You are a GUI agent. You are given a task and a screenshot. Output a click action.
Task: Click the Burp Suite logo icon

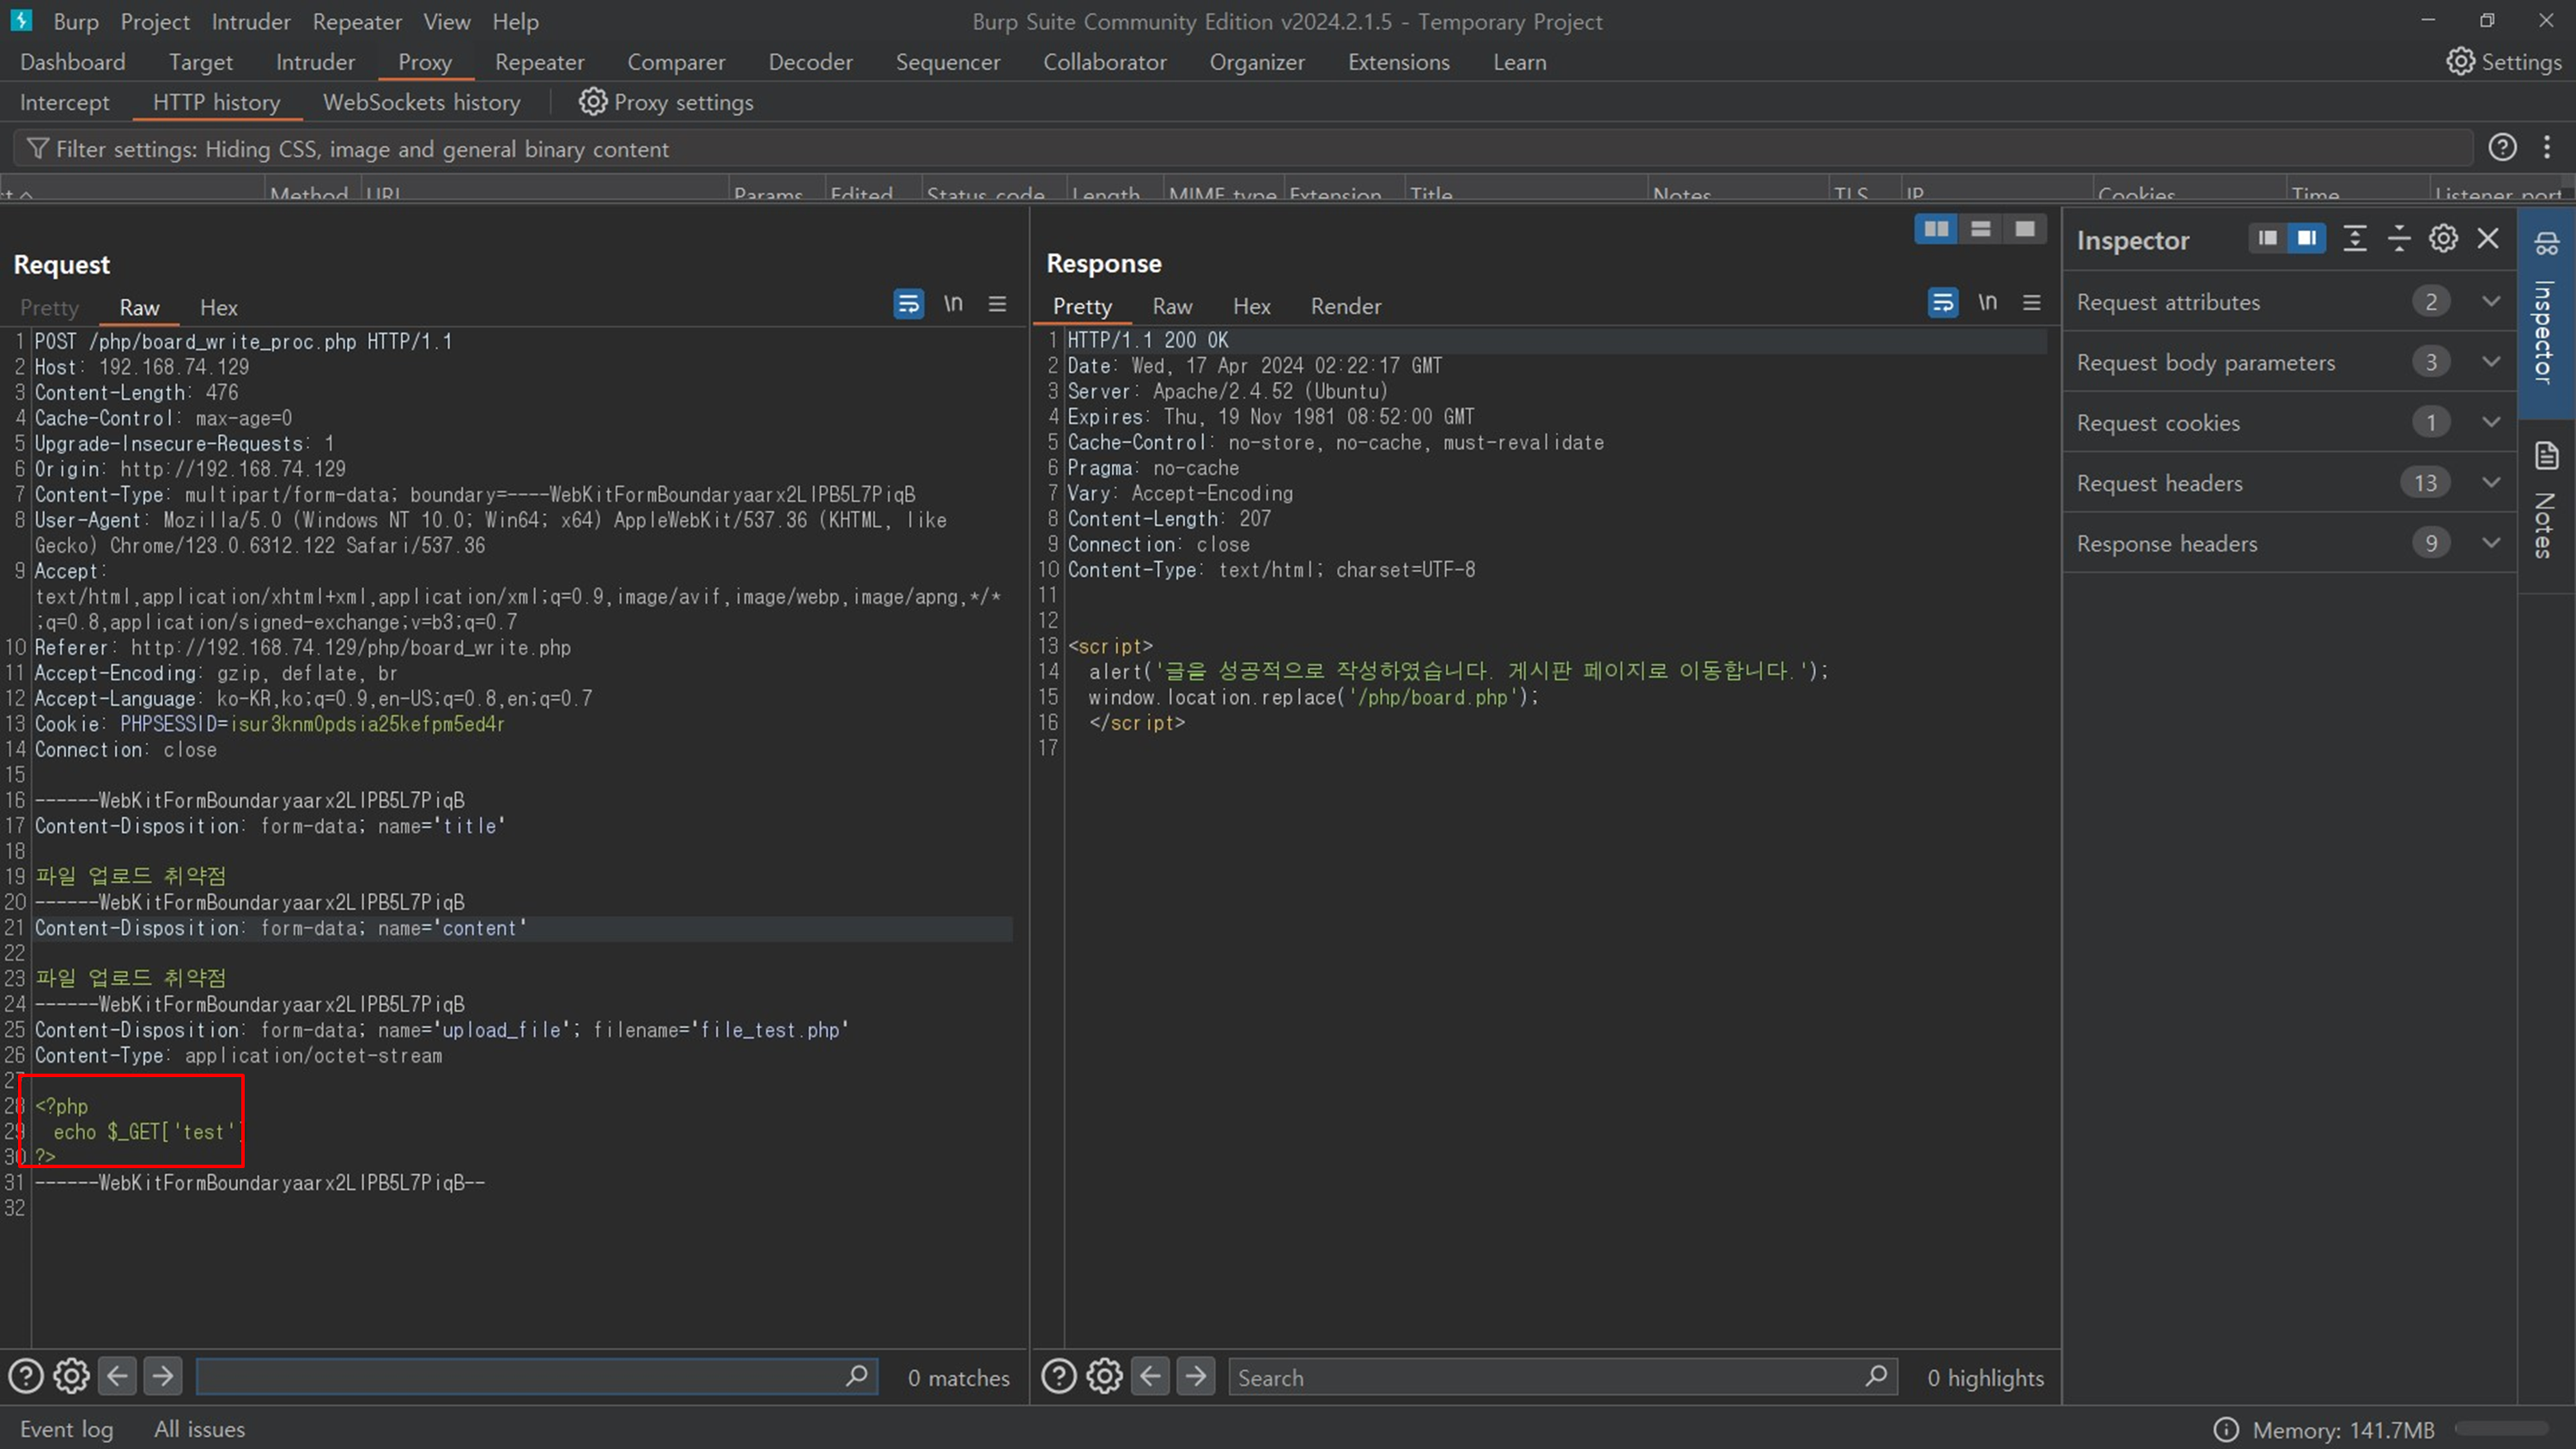point(21,20)
